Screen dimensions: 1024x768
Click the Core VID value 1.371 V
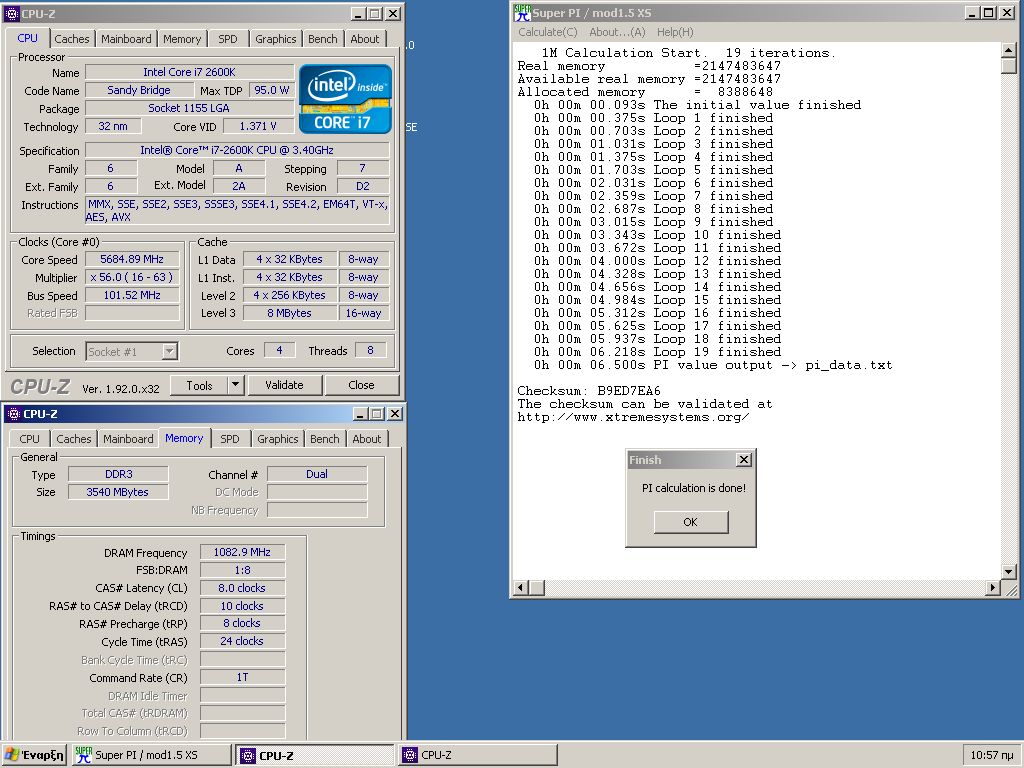[x=258, y=126]
